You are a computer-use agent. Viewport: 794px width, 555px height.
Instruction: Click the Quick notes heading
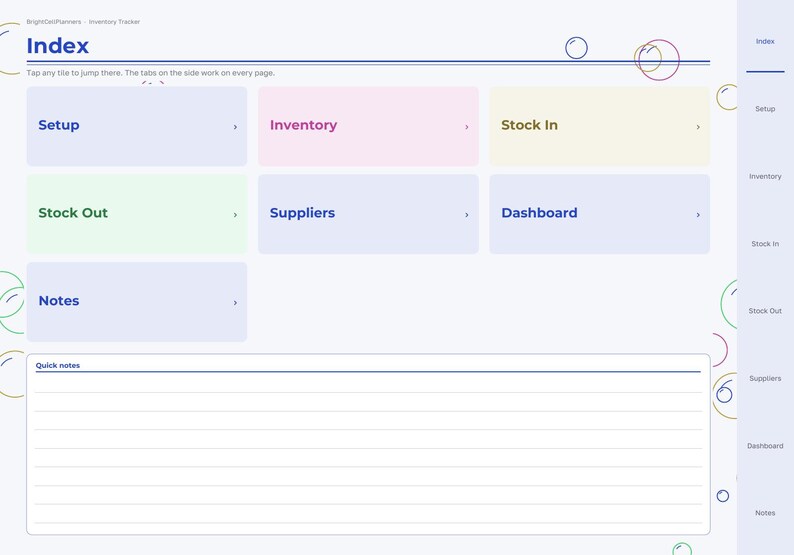coord(58,365)
